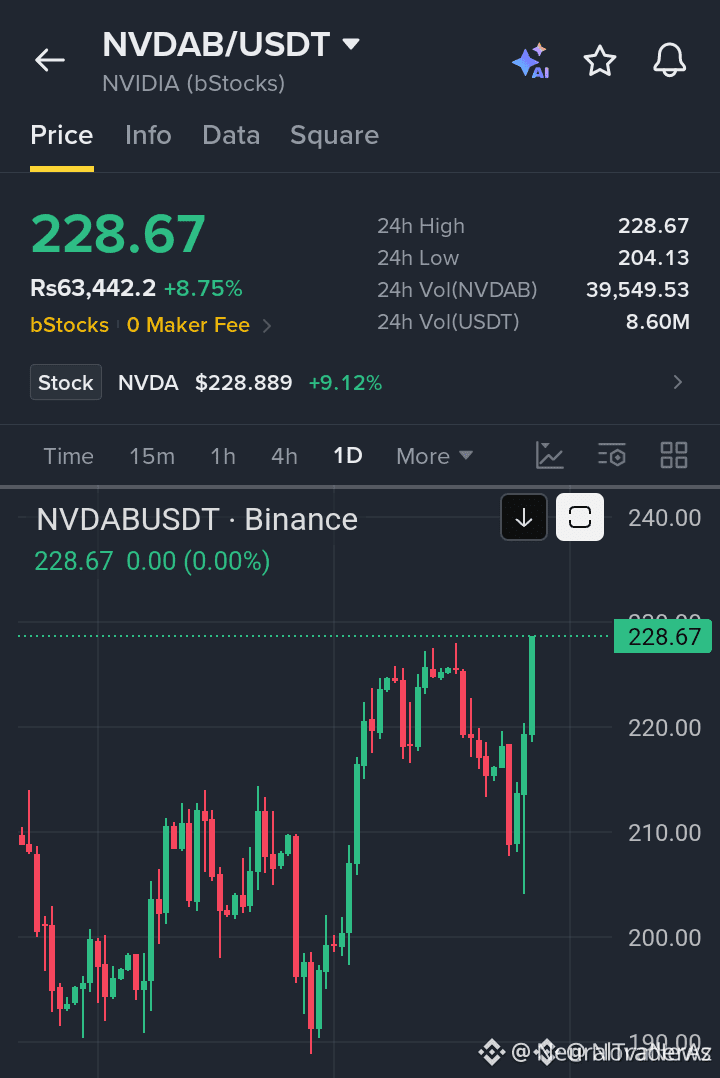Tap the NVDA ticker label
720x1078 pixels.
point(149,383)
